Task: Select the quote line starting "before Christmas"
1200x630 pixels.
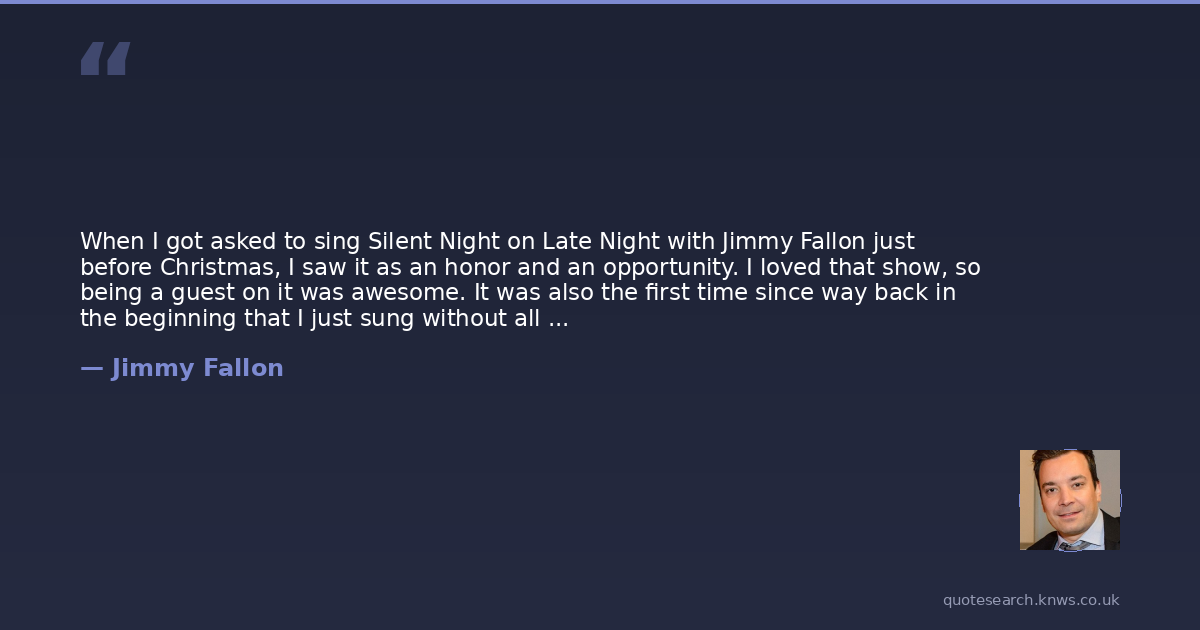Action: 530,268
